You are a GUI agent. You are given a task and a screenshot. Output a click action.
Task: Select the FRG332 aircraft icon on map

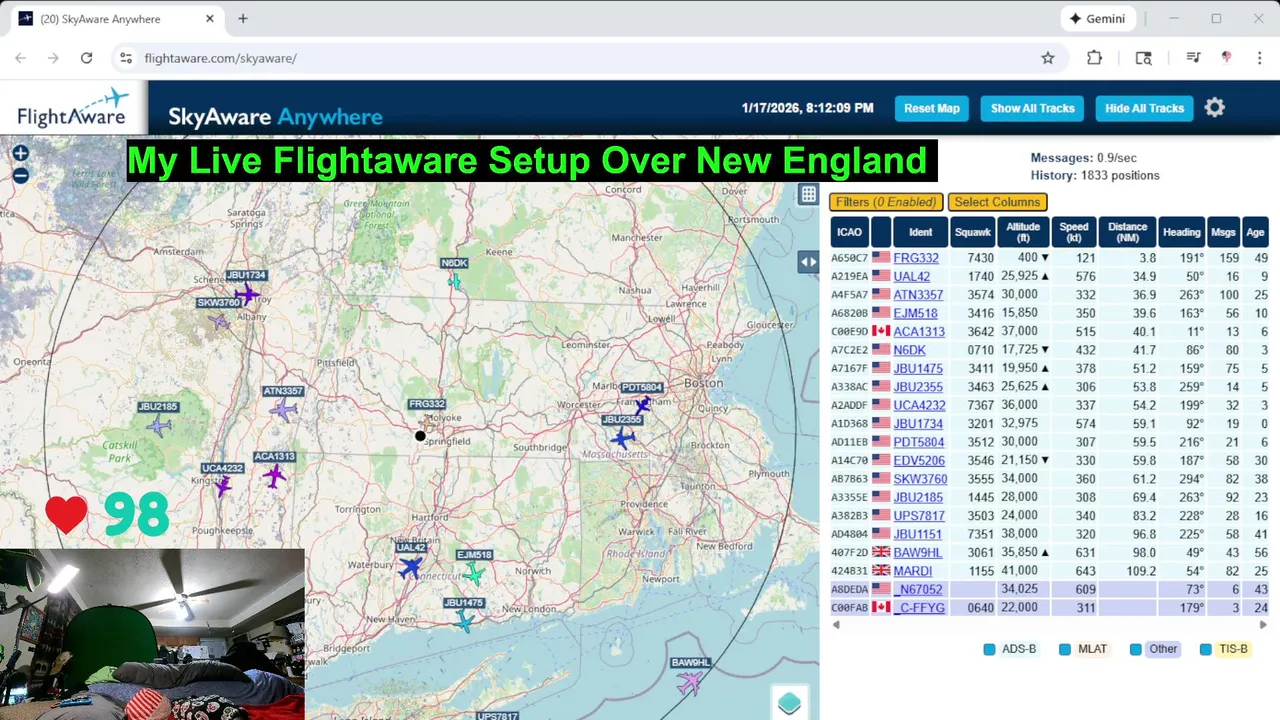pyautogui.click(x=430, y=419)
